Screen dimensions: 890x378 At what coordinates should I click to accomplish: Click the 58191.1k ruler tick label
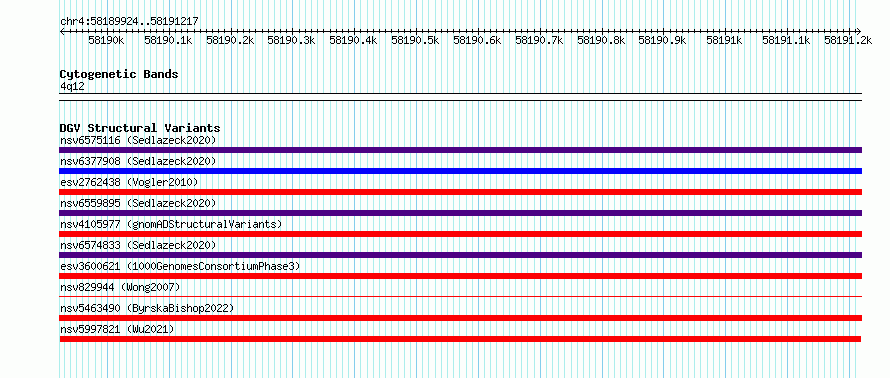coord(786,40)
